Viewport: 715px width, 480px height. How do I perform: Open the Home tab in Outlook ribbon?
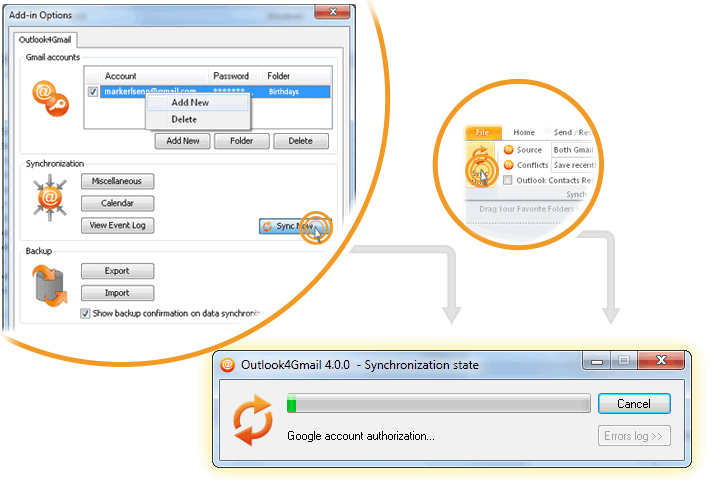(524, 132)
